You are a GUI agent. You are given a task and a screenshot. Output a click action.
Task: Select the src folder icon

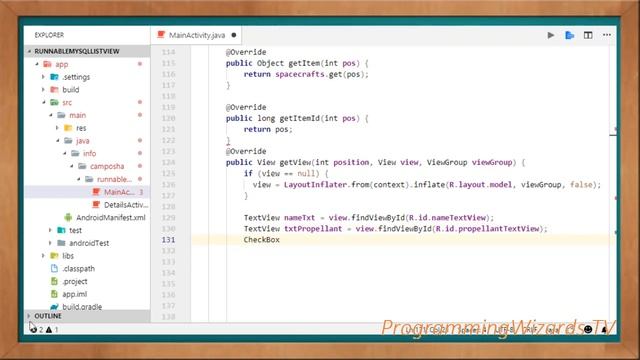point(54,102)
